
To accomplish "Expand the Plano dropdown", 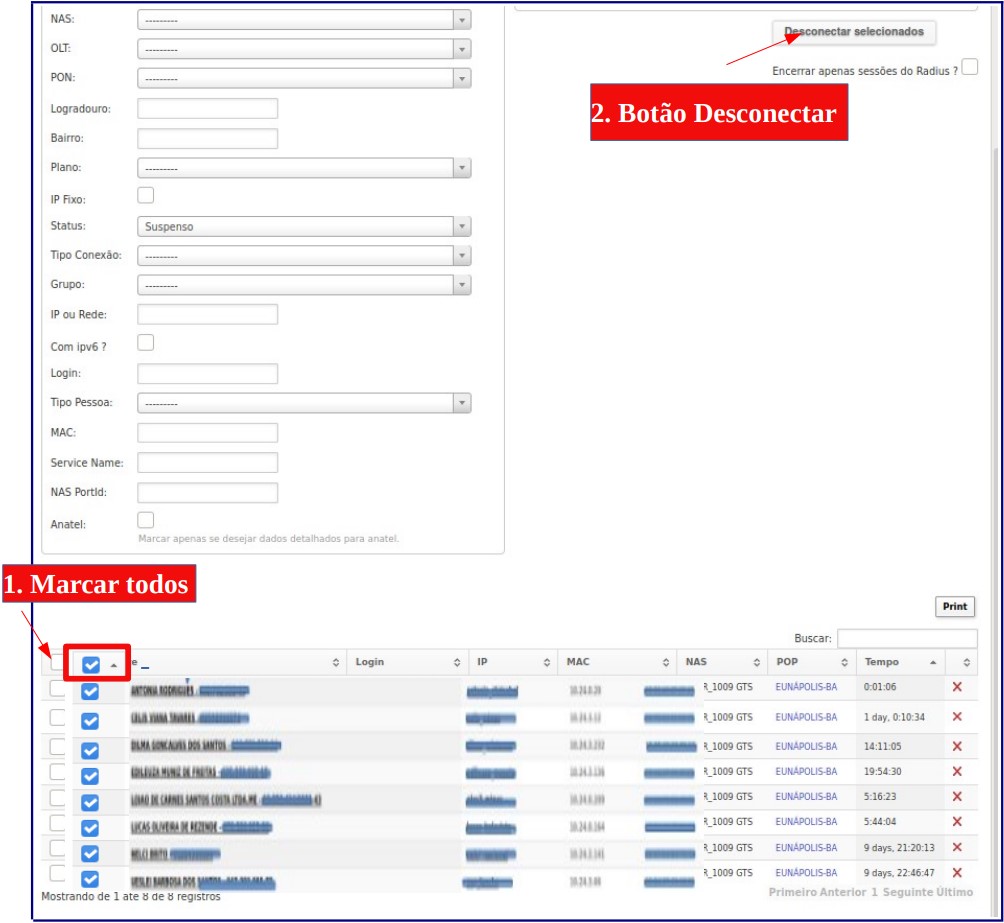I will click(303, 168).
